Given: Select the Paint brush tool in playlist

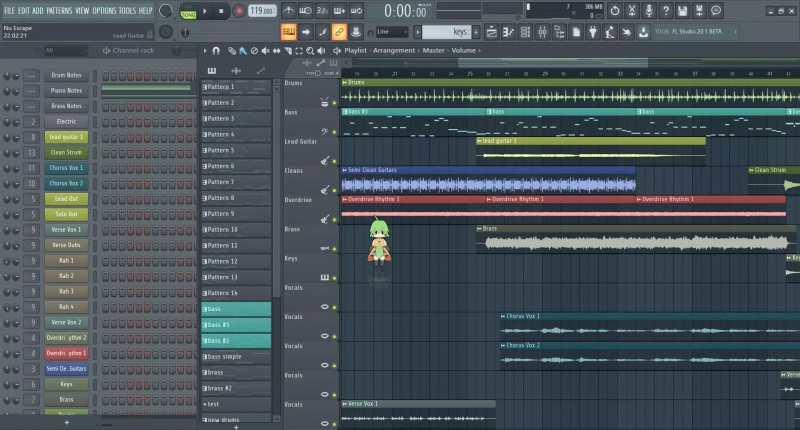Looking at the screenshot, I should point(243,50).
